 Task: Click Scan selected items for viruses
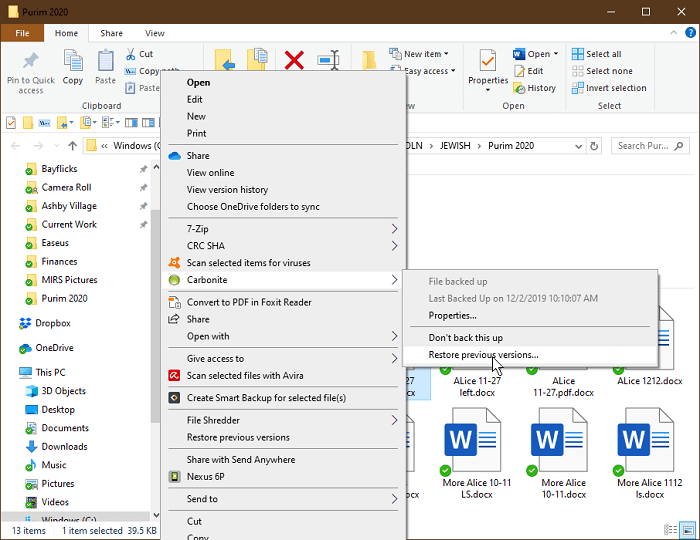[284, 263]
